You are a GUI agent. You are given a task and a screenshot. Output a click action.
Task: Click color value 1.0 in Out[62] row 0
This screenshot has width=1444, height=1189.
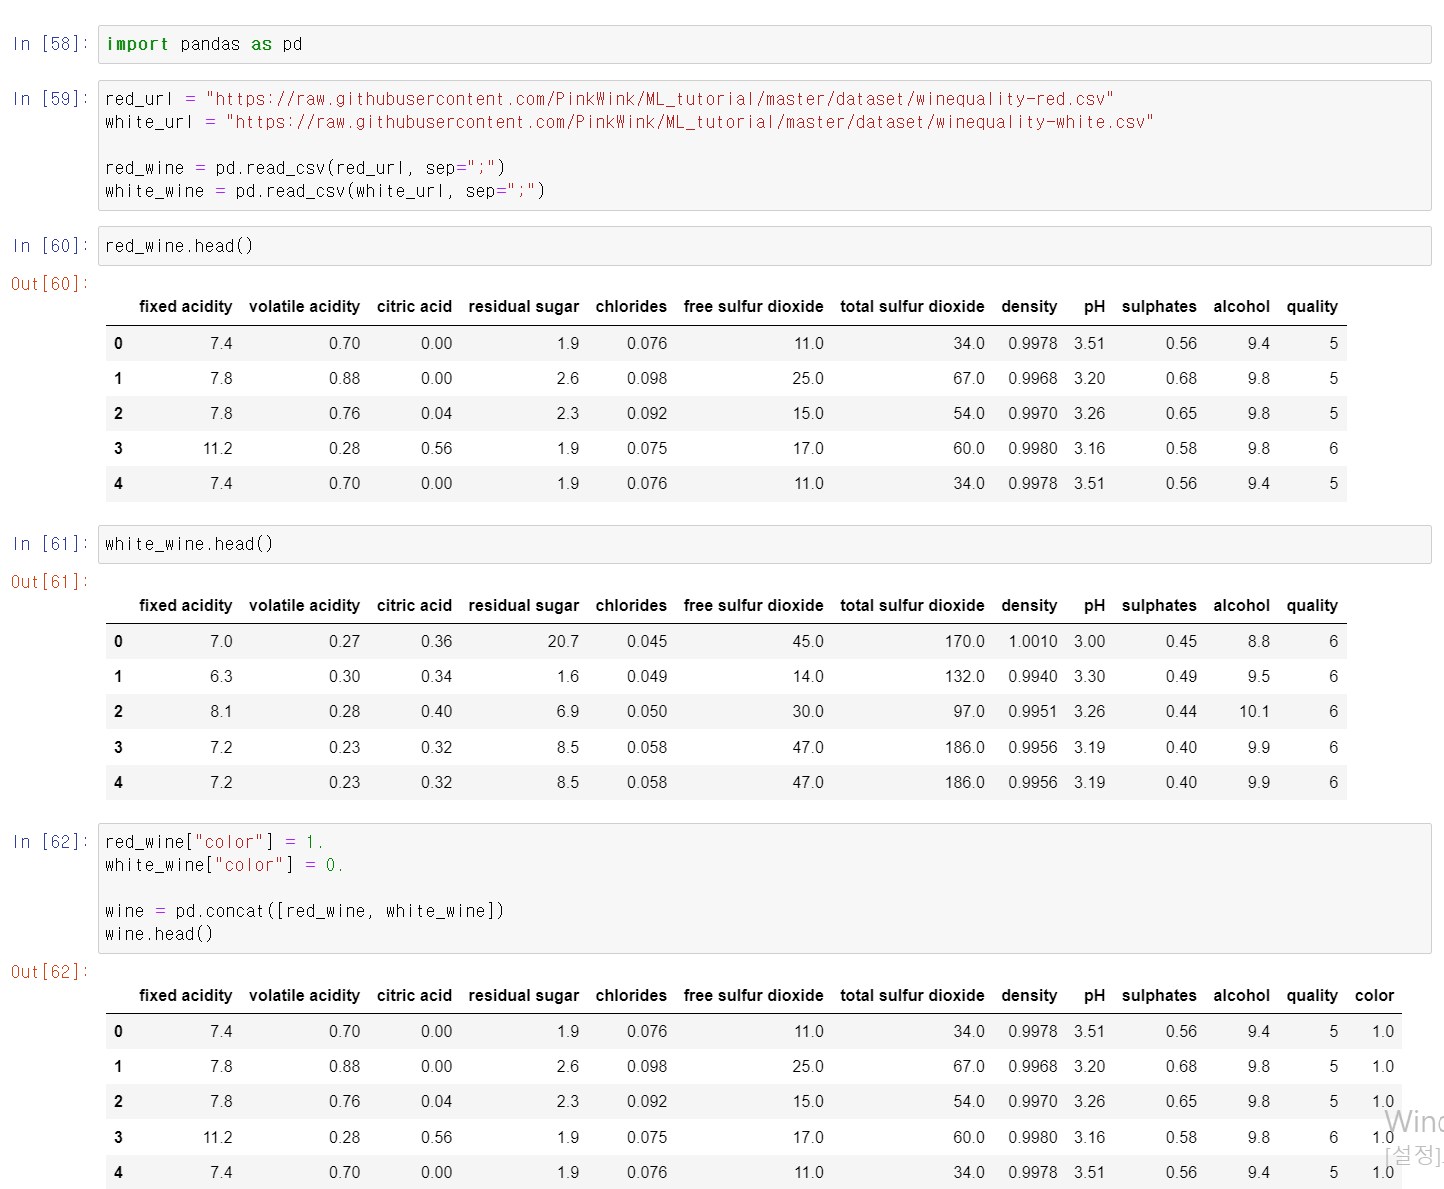[1383, 1031]
